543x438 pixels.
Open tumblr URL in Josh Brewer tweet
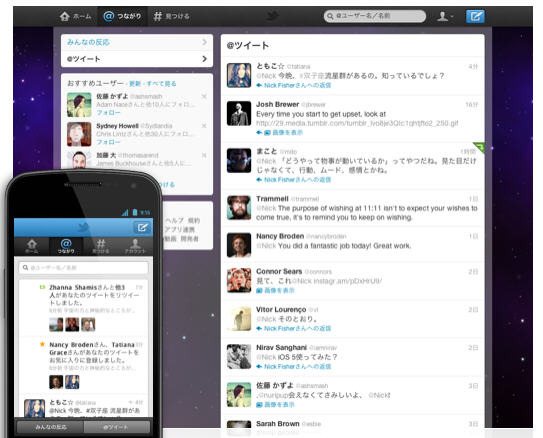[357, 123]
